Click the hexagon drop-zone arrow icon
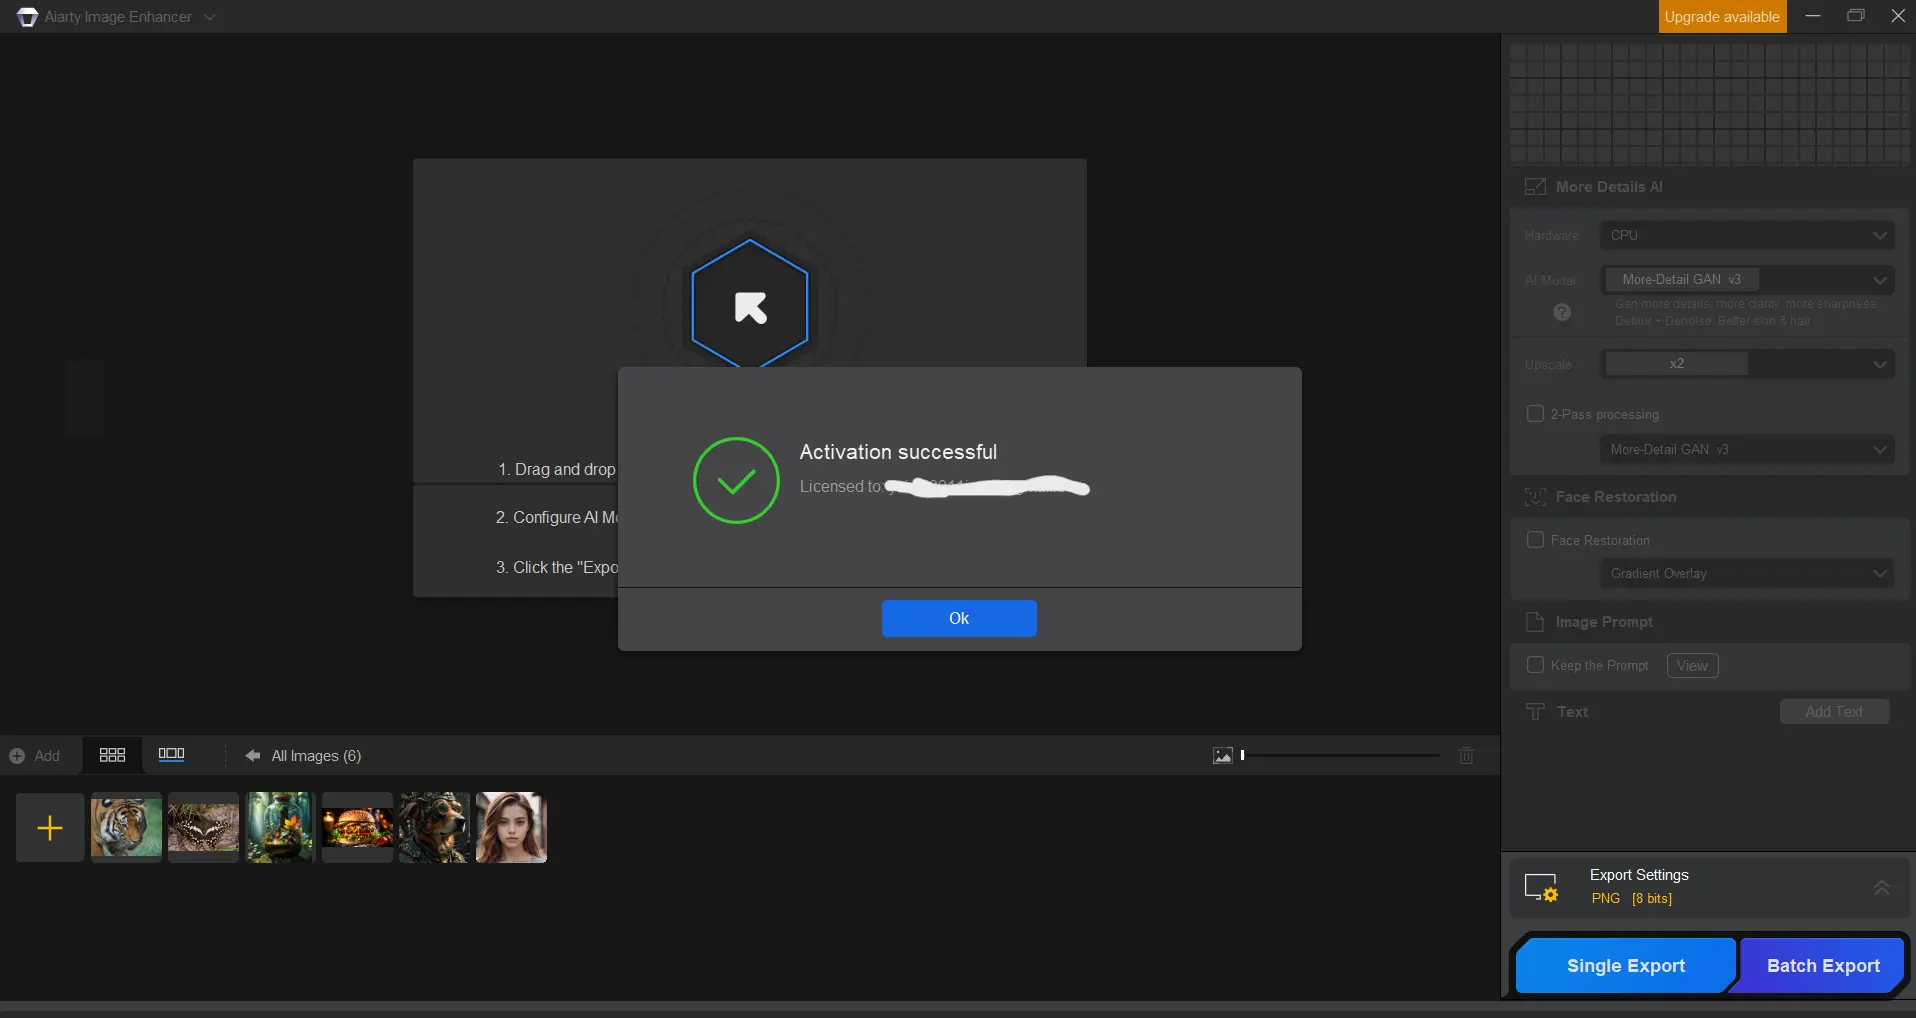This screenshot has height=1018, width=1916. click(x=750, y=306)
